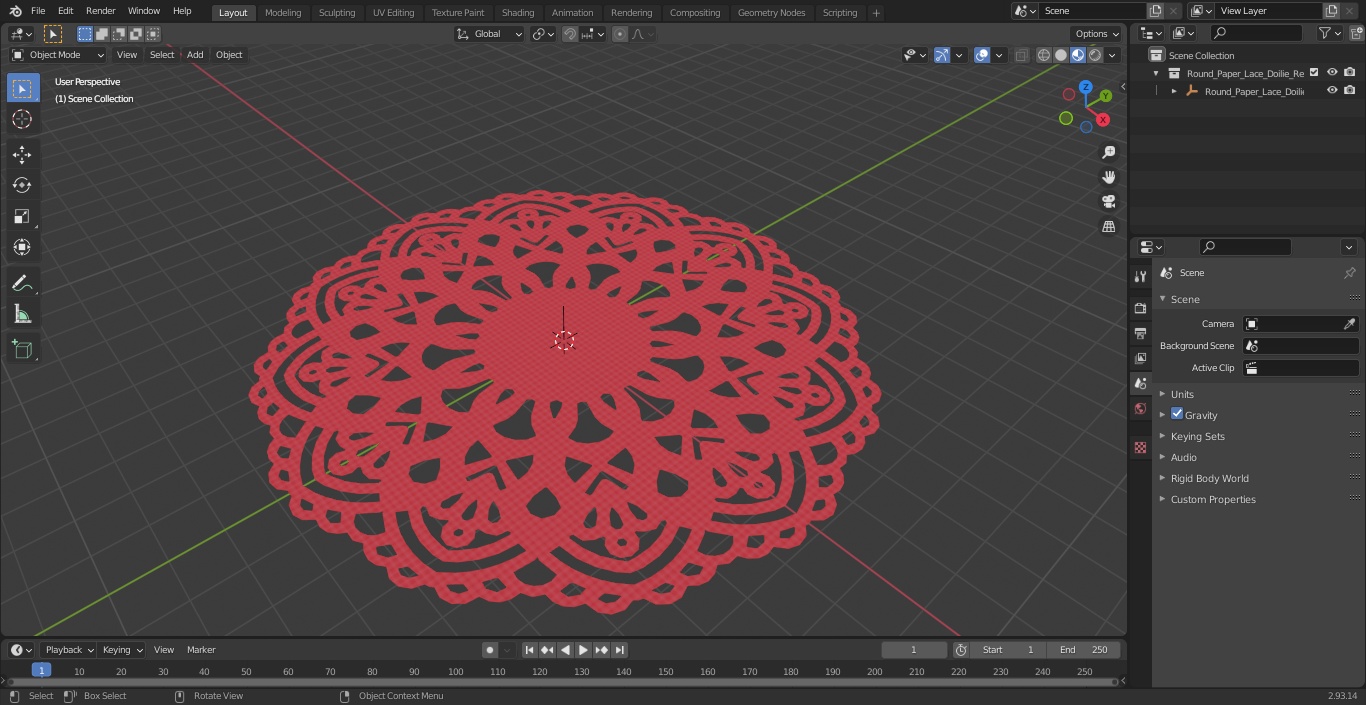Select the Transform tool
Screen dimensions: 1366x705
(x=22, y=247)
